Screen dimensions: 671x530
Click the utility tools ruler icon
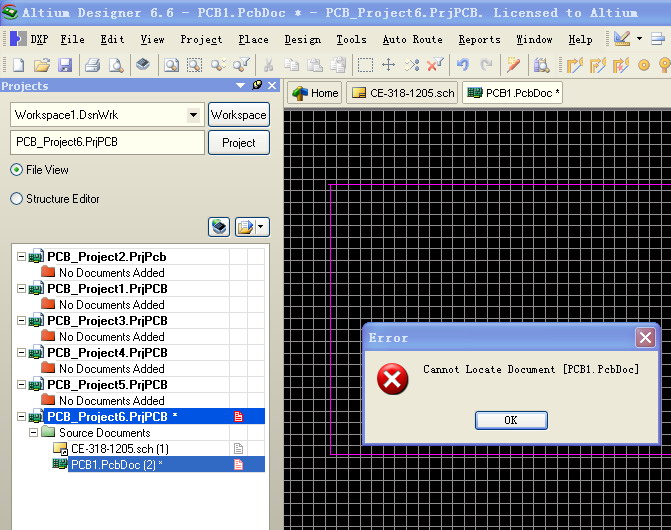coord(622,38)
